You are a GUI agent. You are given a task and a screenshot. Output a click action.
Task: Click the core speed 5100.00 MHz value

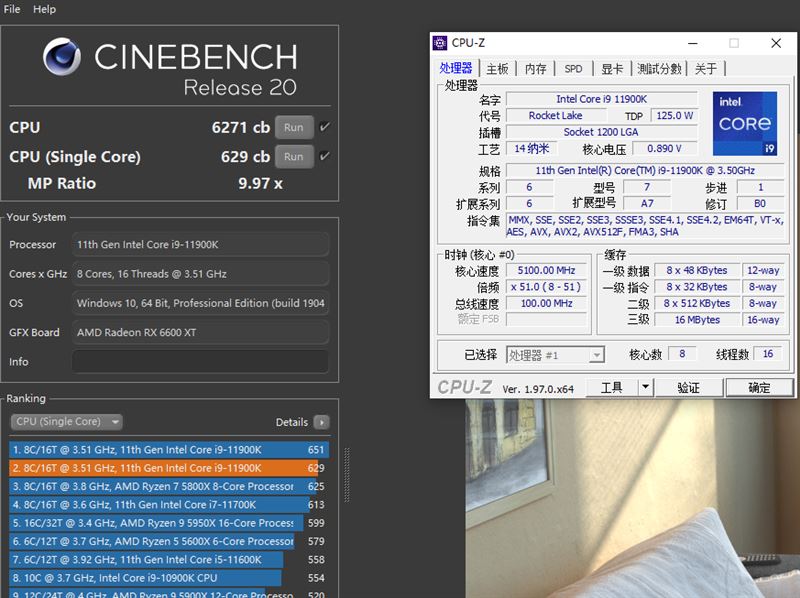pyautogui.click(x=546, y=270)
